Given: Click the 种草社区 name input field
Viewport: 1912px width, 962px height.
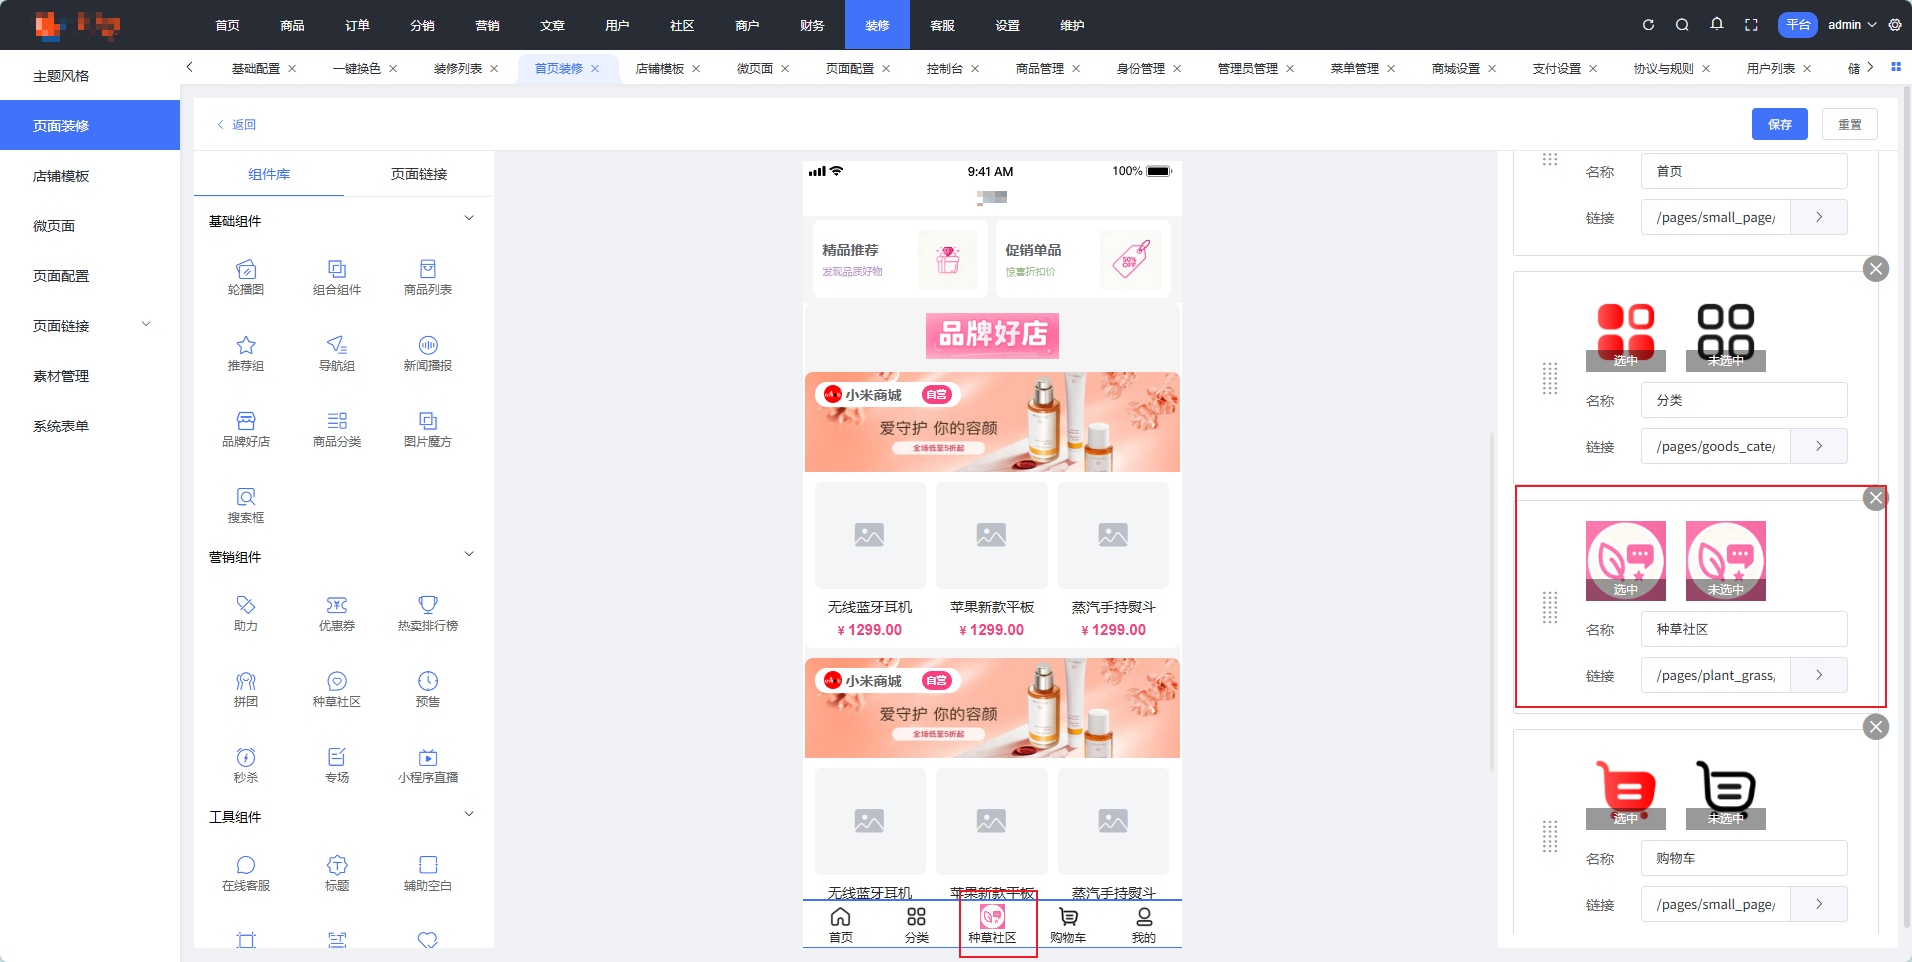Looking at the screenshot, I should pos(1743,629).
